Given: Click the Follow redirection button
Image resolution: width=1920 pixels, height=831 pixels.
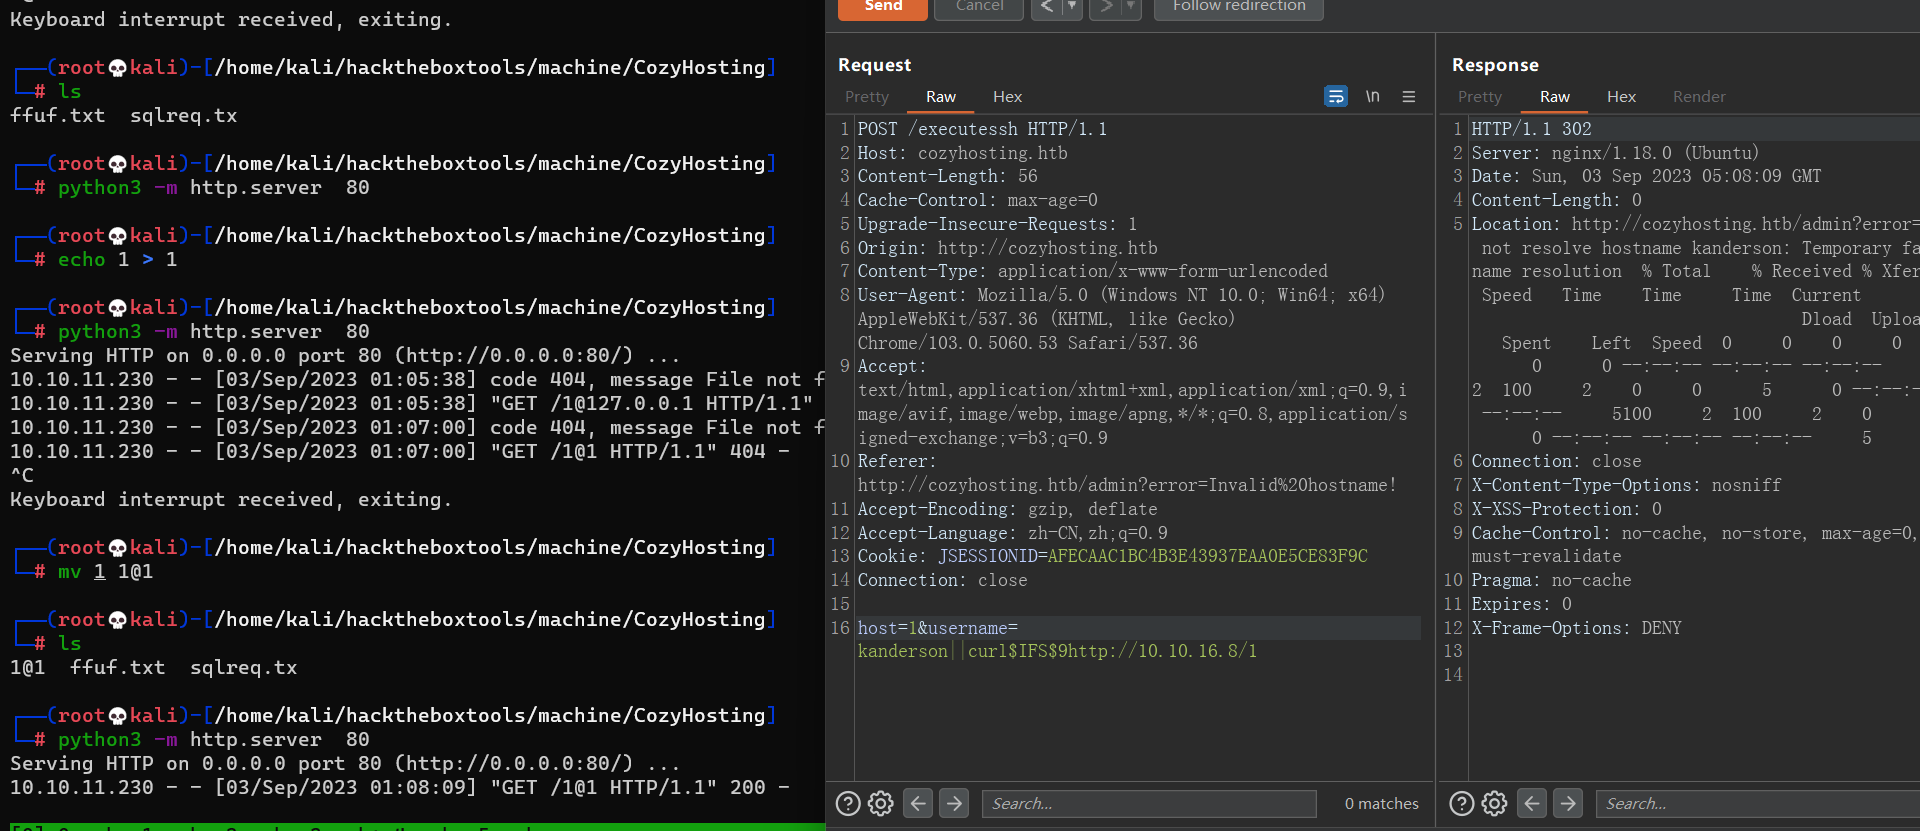Looking at the screenshot, I should [x=1239, y=8].
